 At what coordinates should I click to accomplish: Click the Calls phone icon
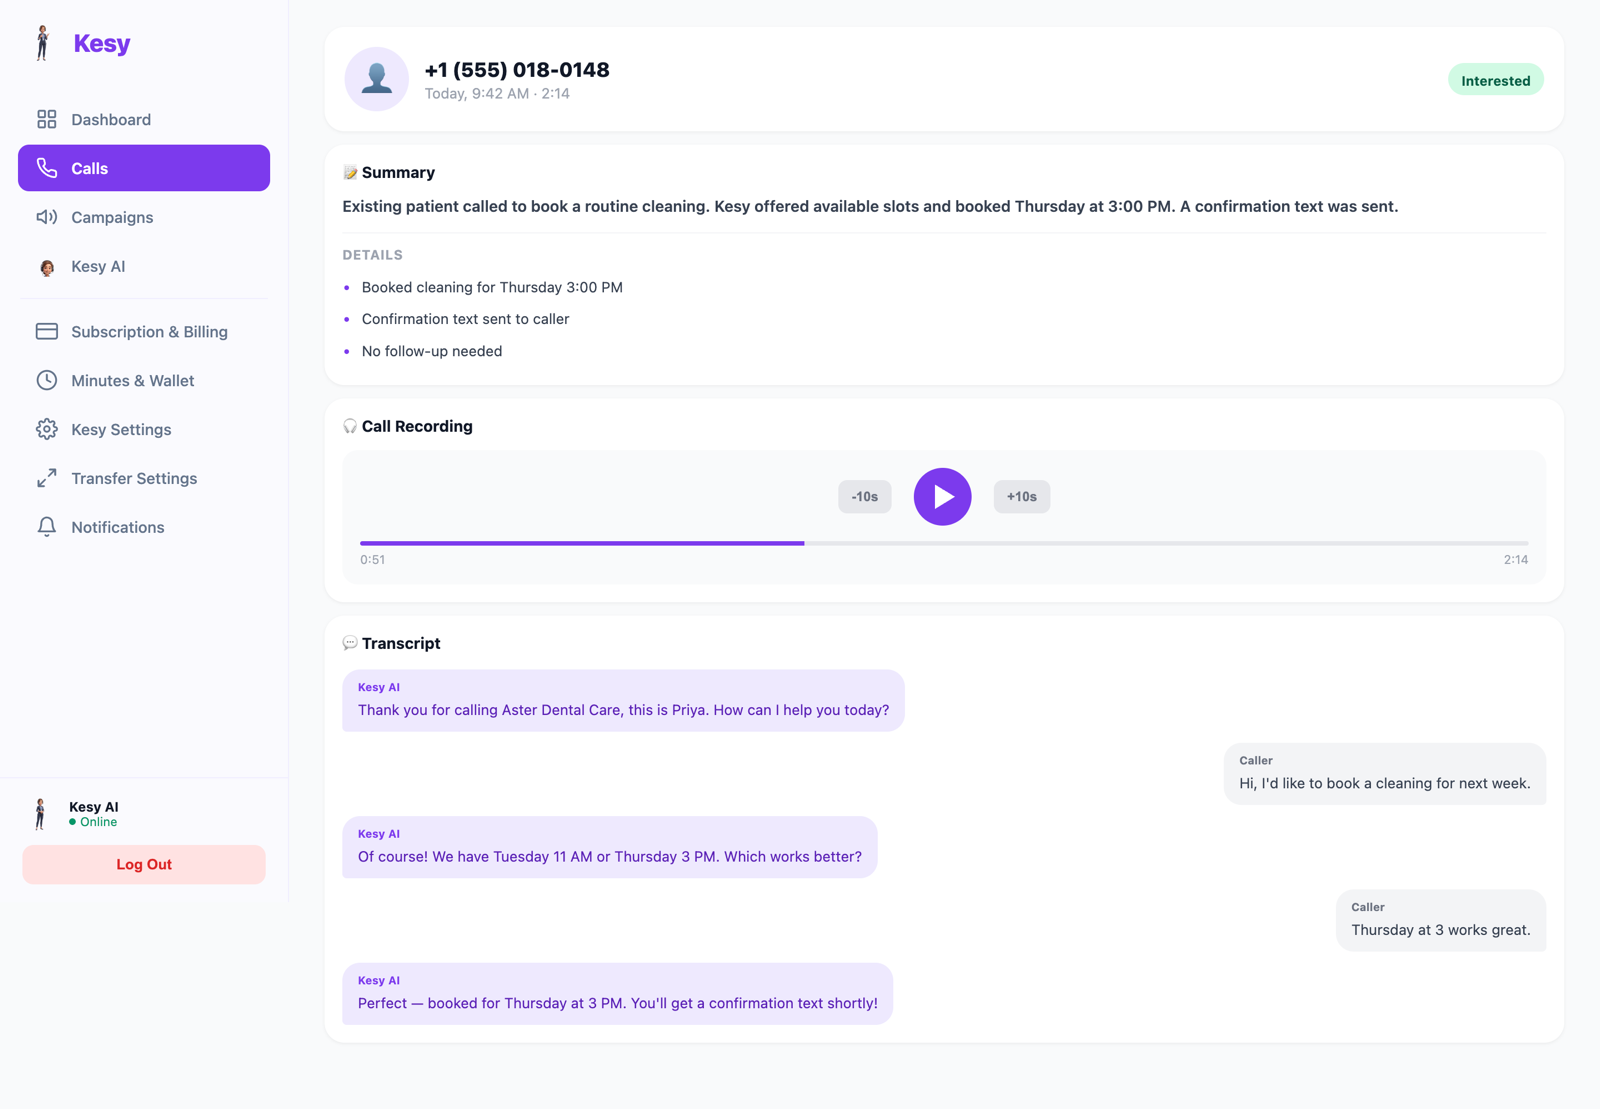click(x=47, y=168)
